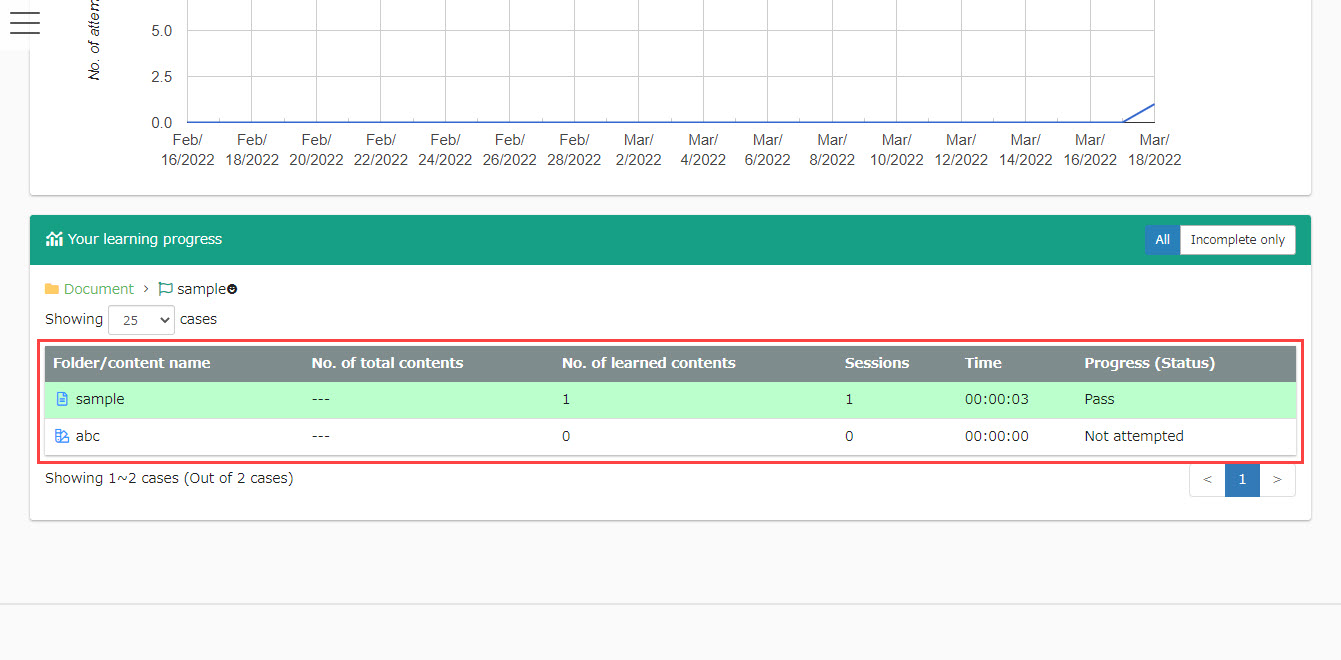Image resolution: width=1341 pixels, height=660 pixels.
Task: Go to the previous page of results
Action: click(1207, 480)
